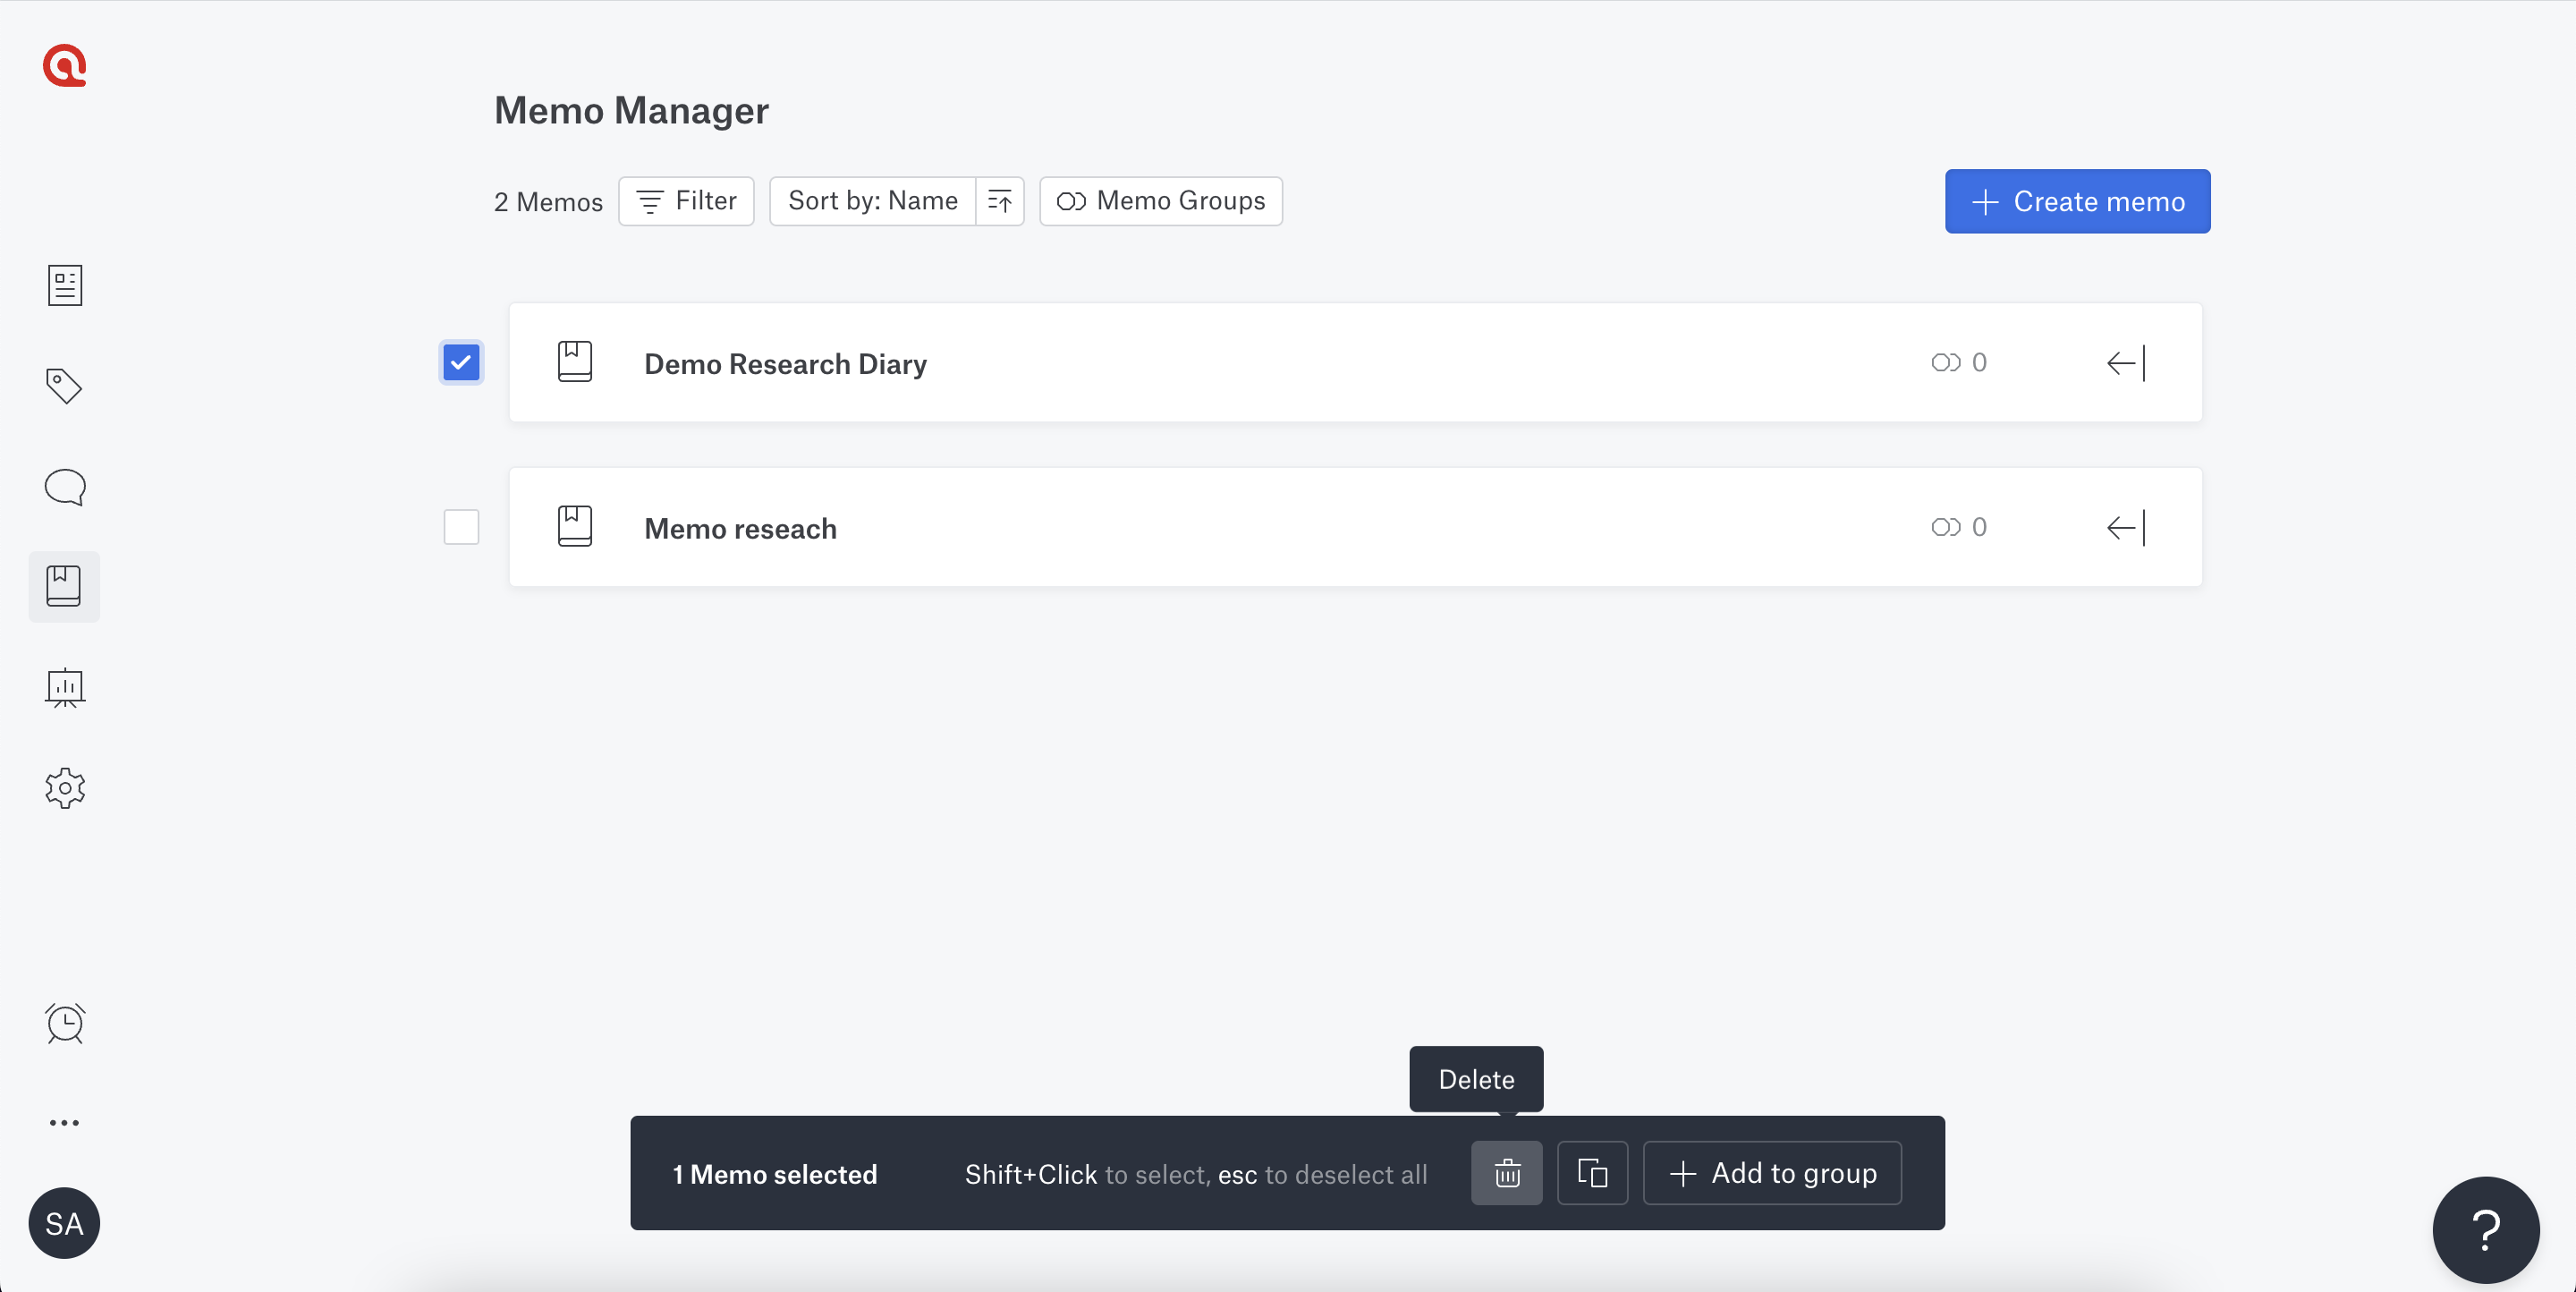Open Settings via the gear icon
The image size is (2576, 1292).
pyautogui.click(x=64, y=788)
